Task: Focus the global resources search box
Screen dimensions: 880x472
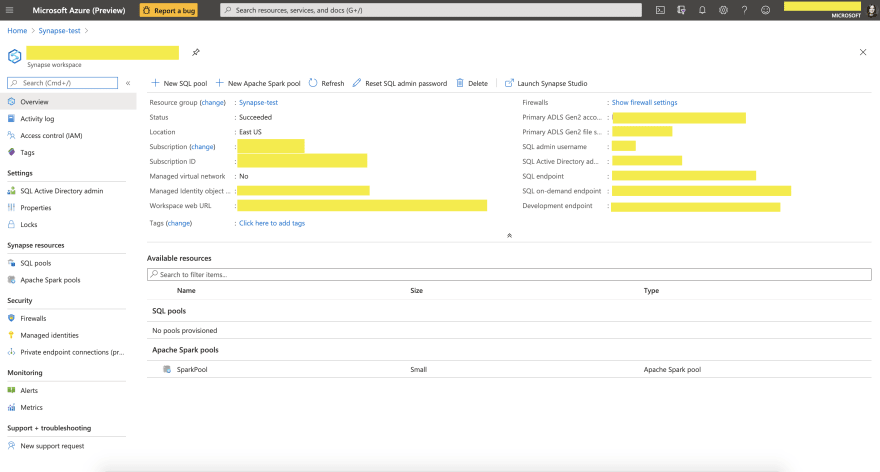Action: pos(430,10)
